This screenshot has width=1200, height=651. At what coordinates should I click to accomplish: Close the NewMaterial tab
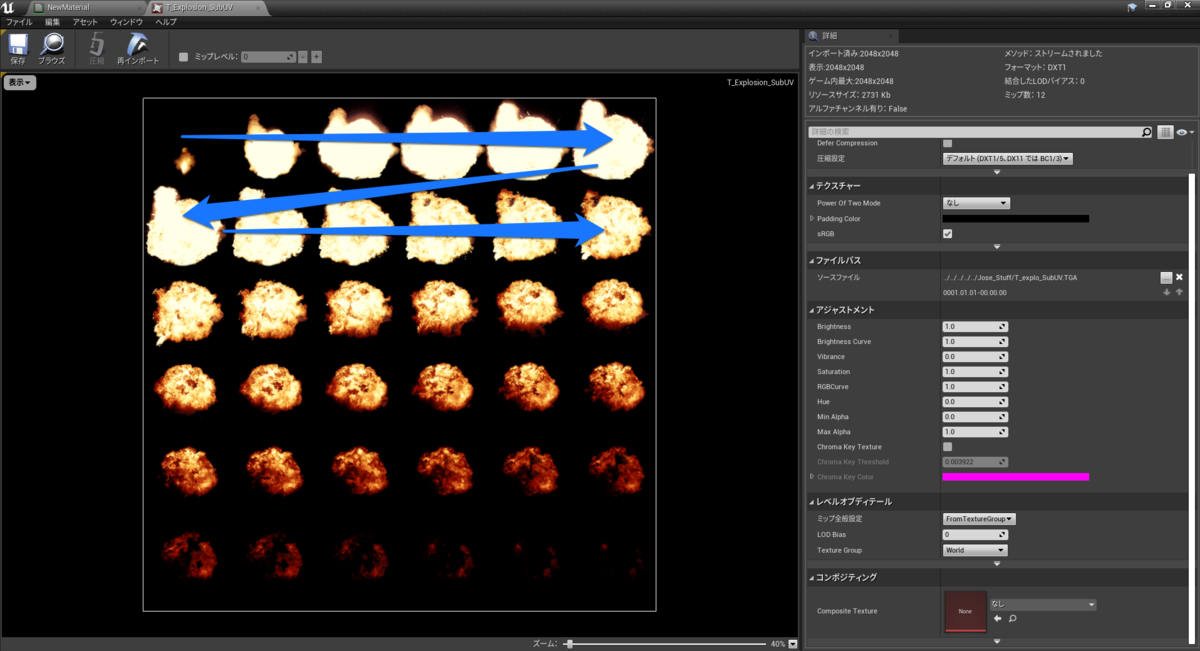pyautogui.click(x=139, y=7)
